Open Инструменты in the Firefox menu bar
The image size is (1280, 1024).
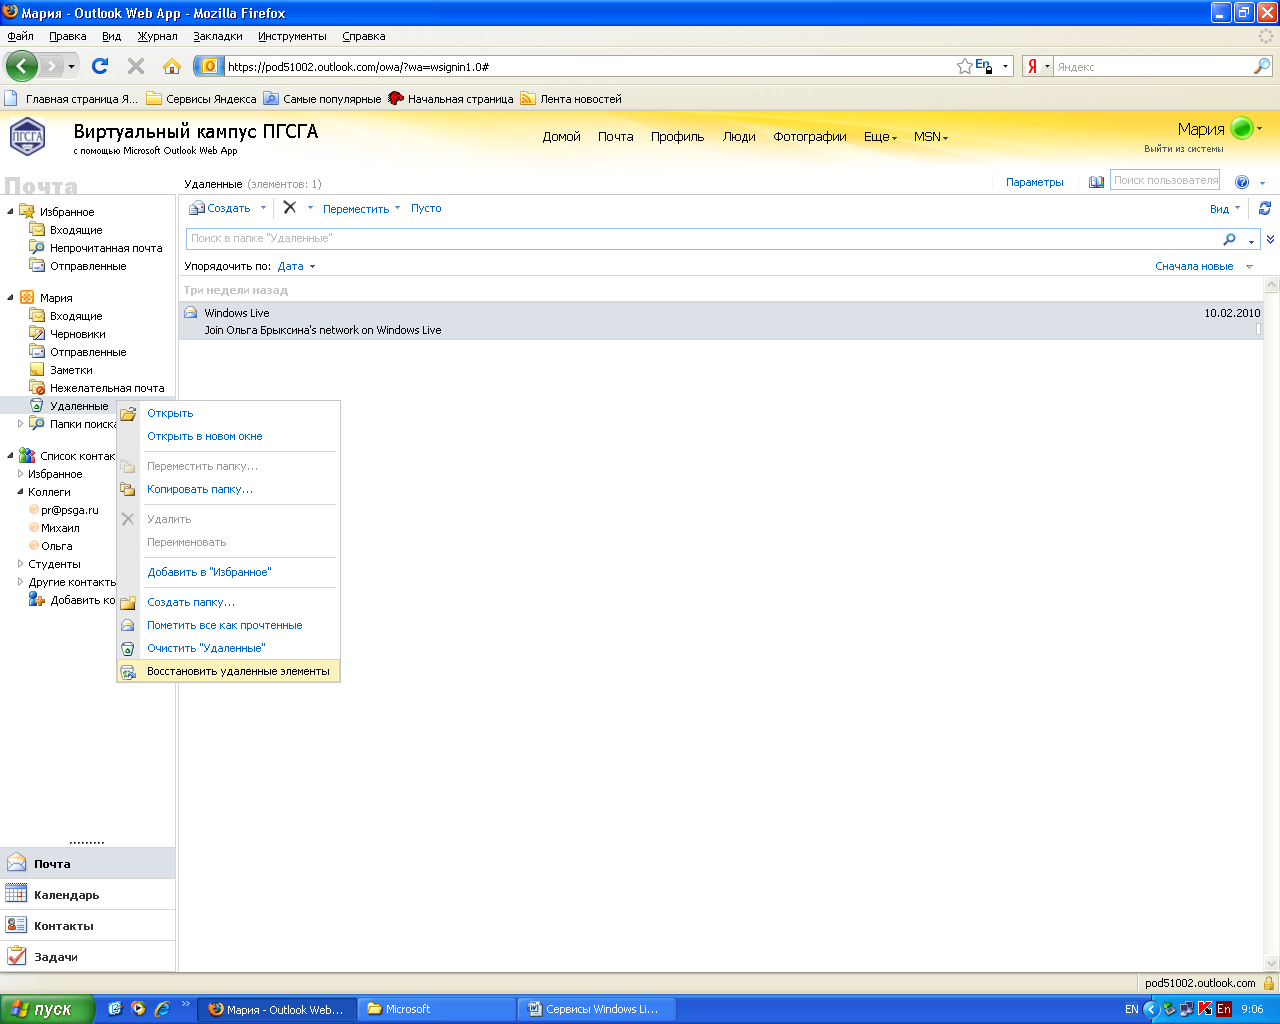292,36
